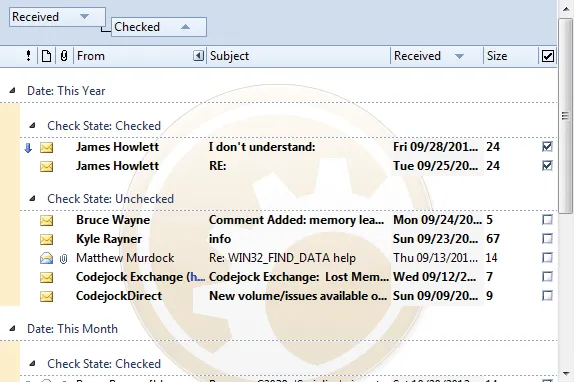Click the importance exclamation column icon
574x382 pixels.
(x=28, y=56)
